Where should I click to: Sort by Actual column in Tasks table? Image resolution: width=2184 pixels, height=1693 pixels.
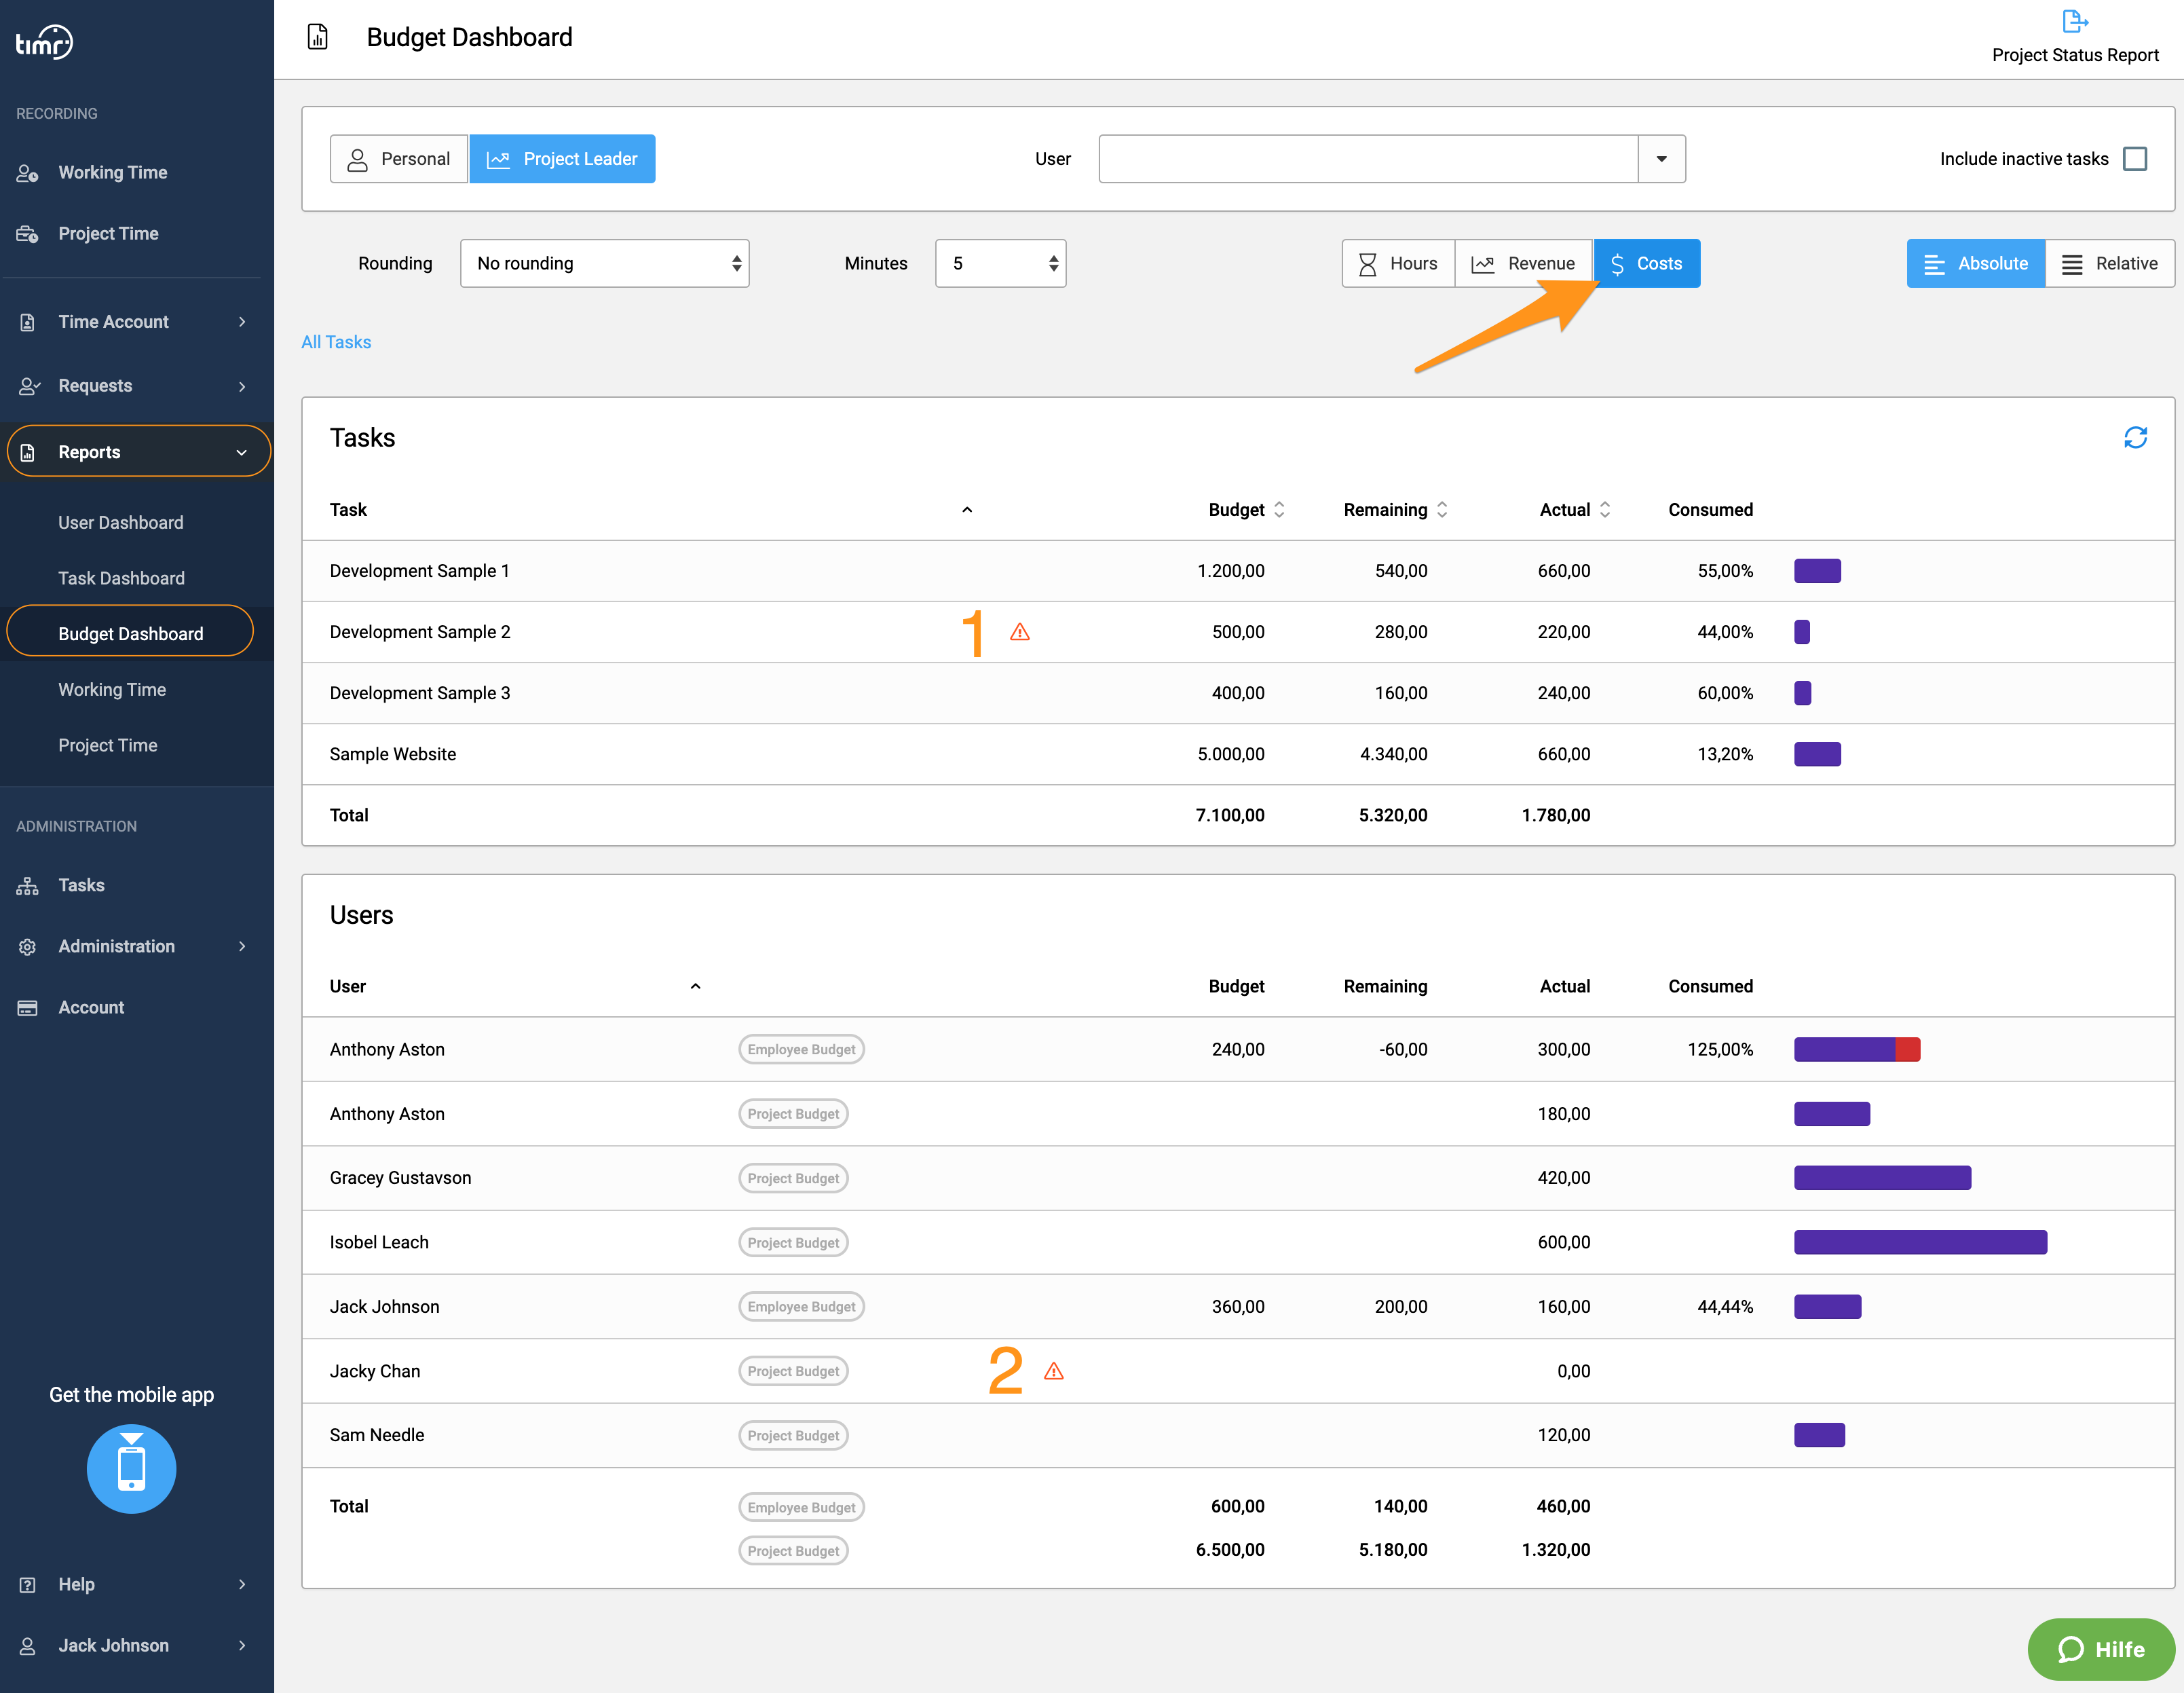tap(1604, 510)
